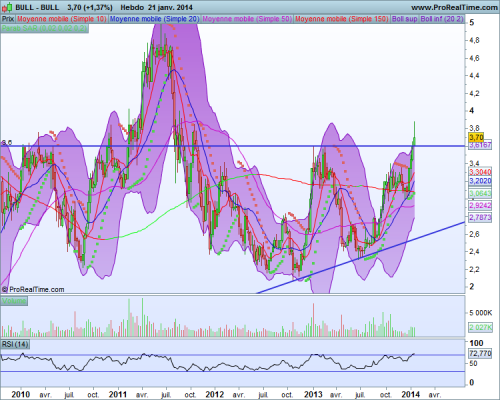Select the blue 3,2020 price tag

coord(480,181)
